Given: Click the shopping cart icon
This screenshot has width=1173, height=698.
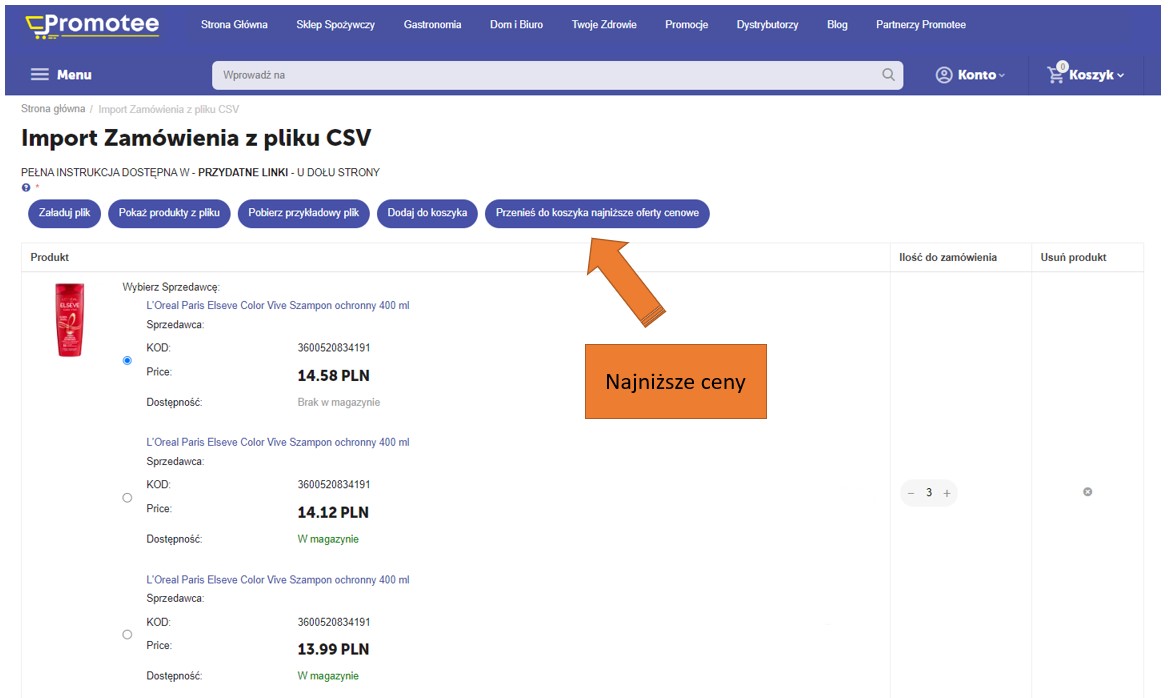Looking at the screenshot, I should click(x=1056, y=74).
